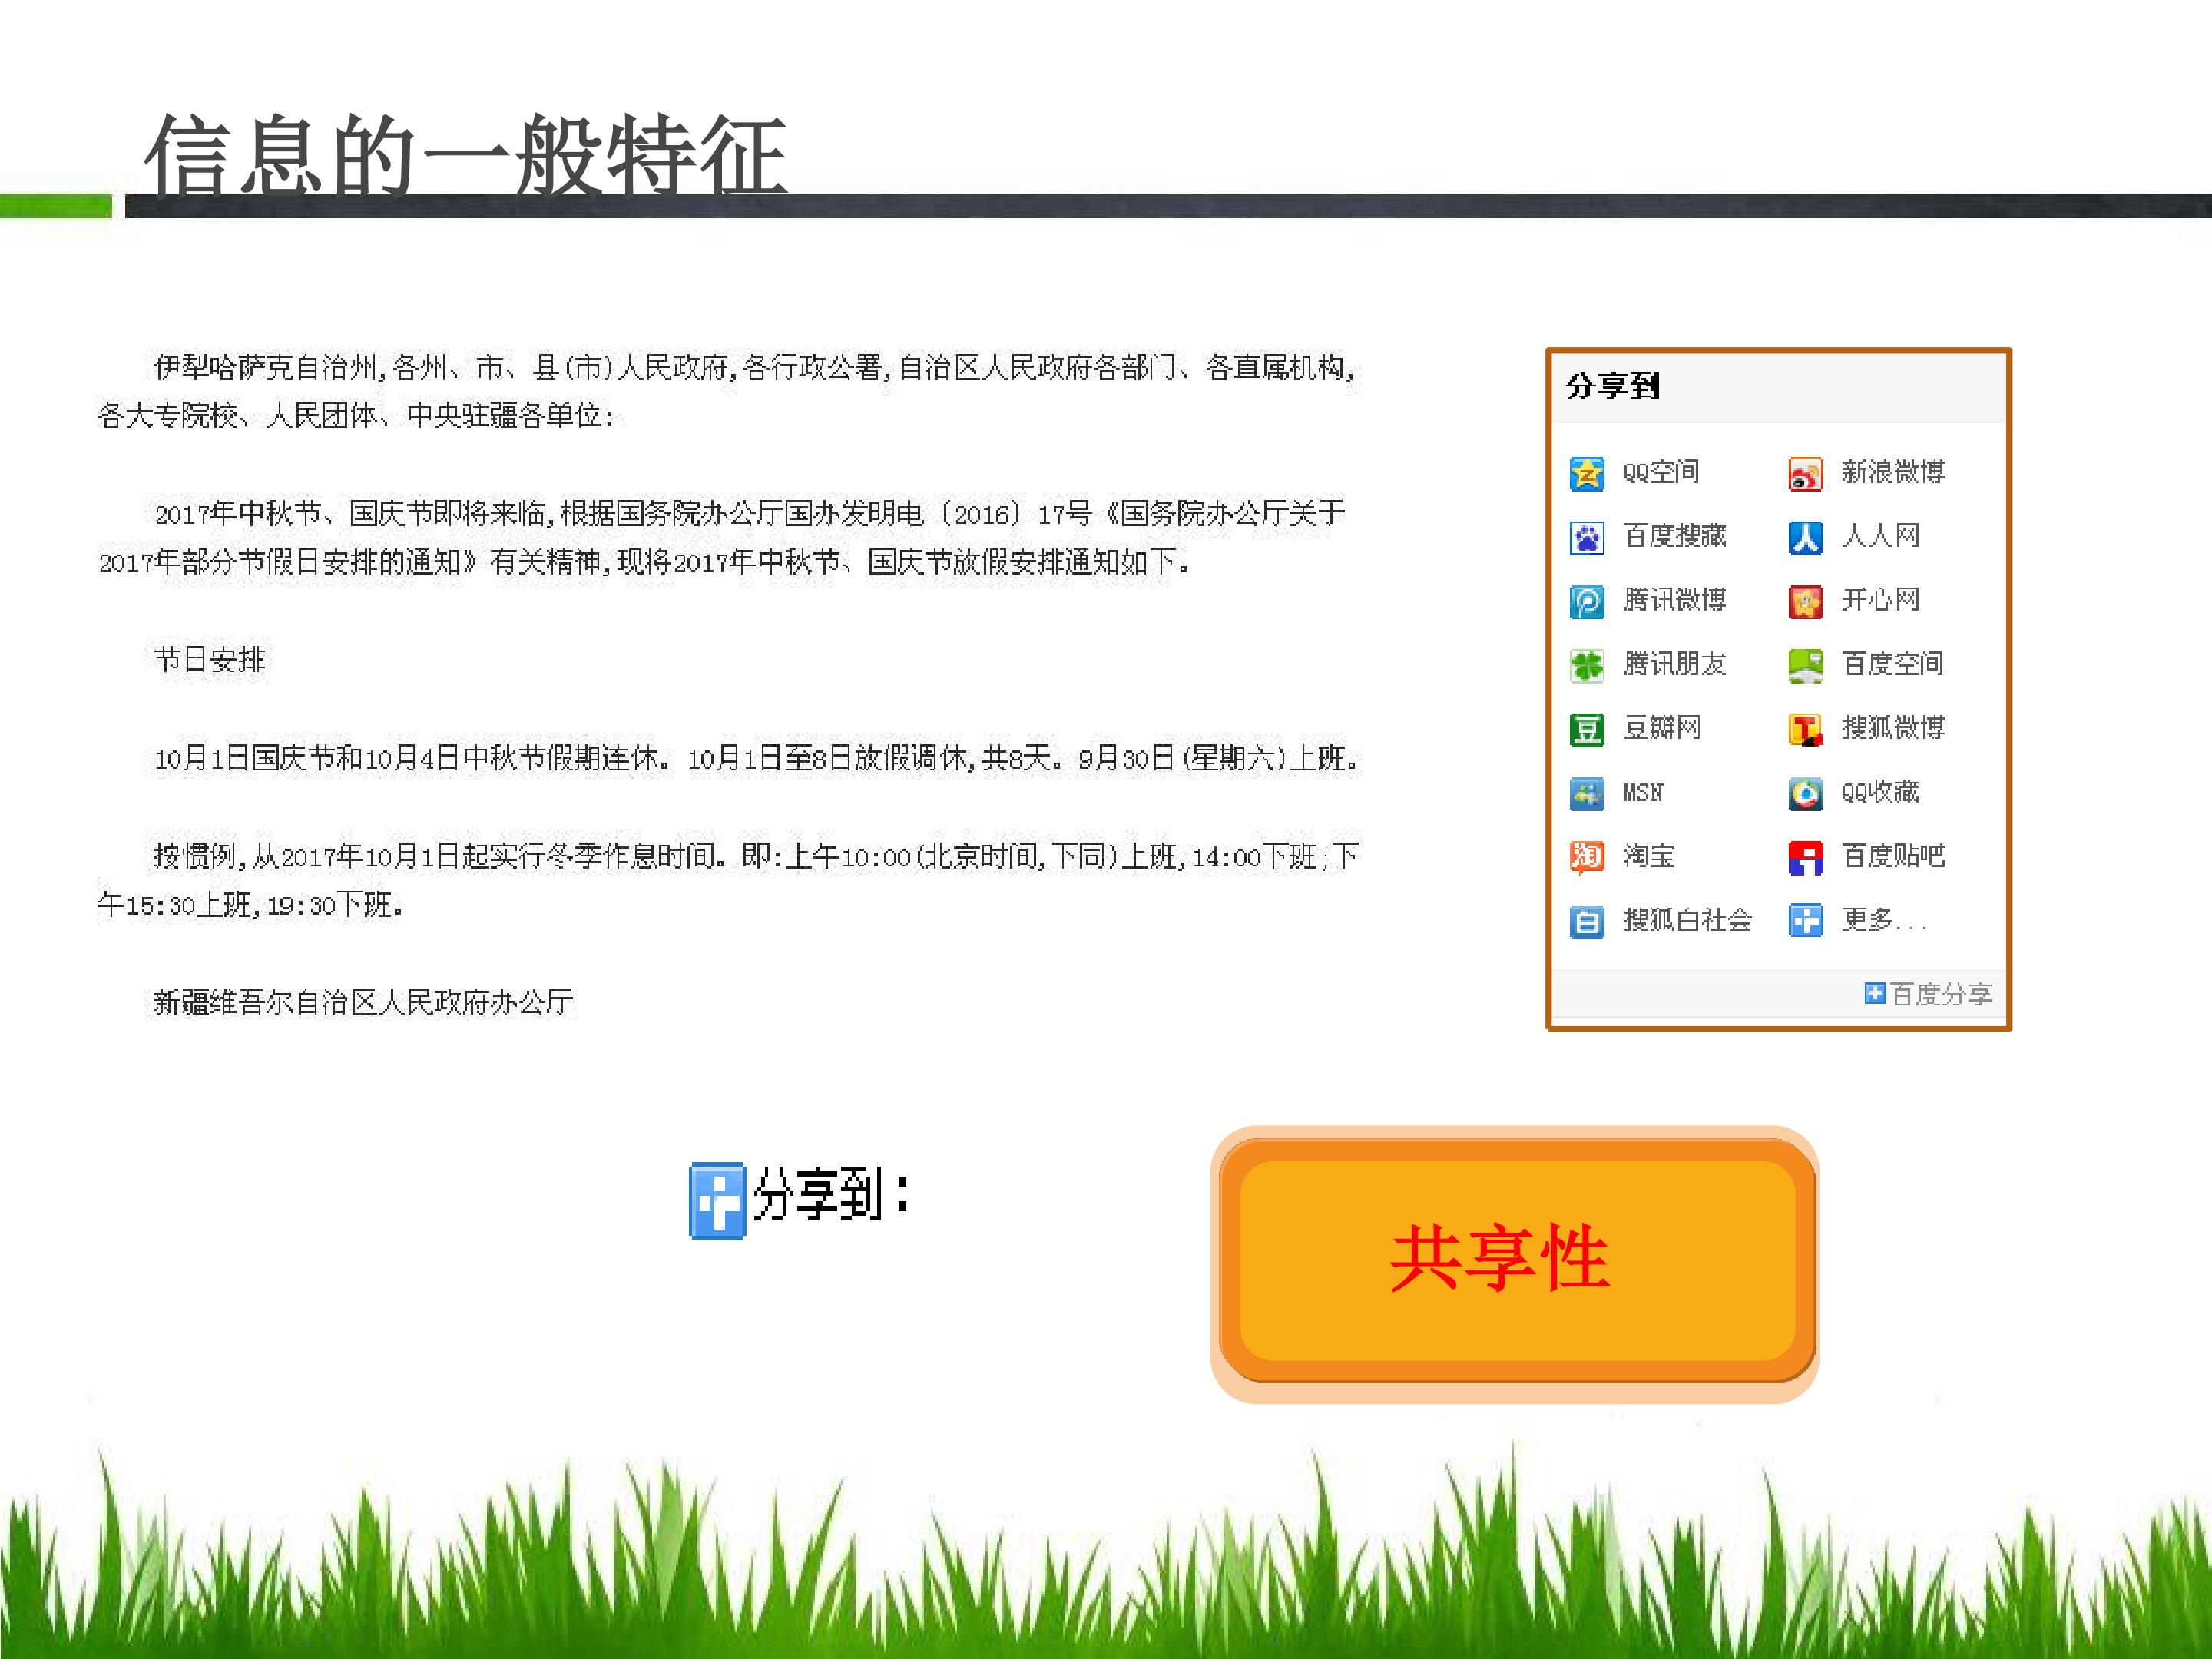The height and width of the screenshot is (1659, 2212).
Task: Expand more options via 更多... link
Action: click(x=1883, y=920)
